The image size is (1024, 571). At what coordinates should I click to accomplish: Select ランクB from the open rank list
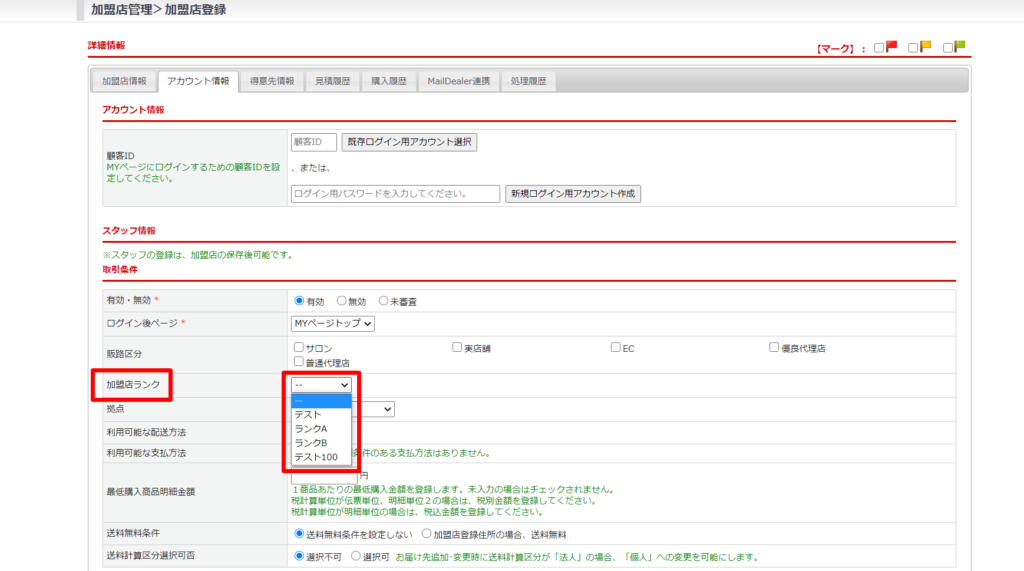pyautogui.click(x=310, y=443)
